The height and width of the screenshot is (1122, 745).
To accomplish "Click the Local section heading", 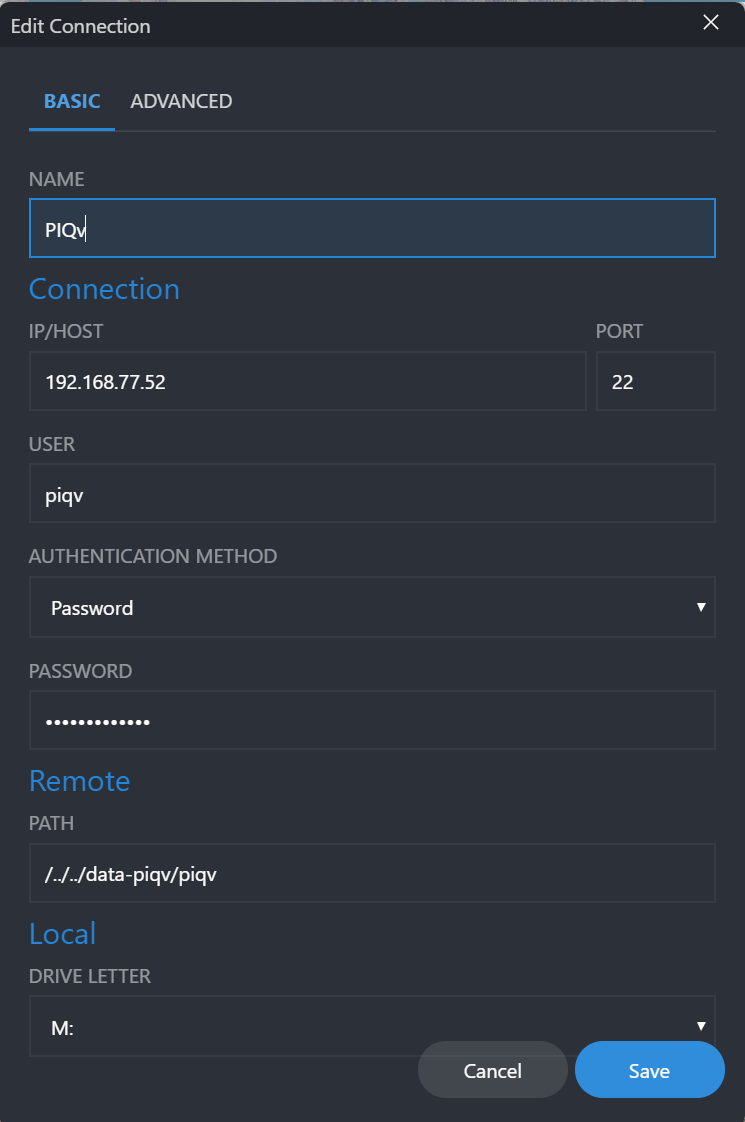I will 62,933.
